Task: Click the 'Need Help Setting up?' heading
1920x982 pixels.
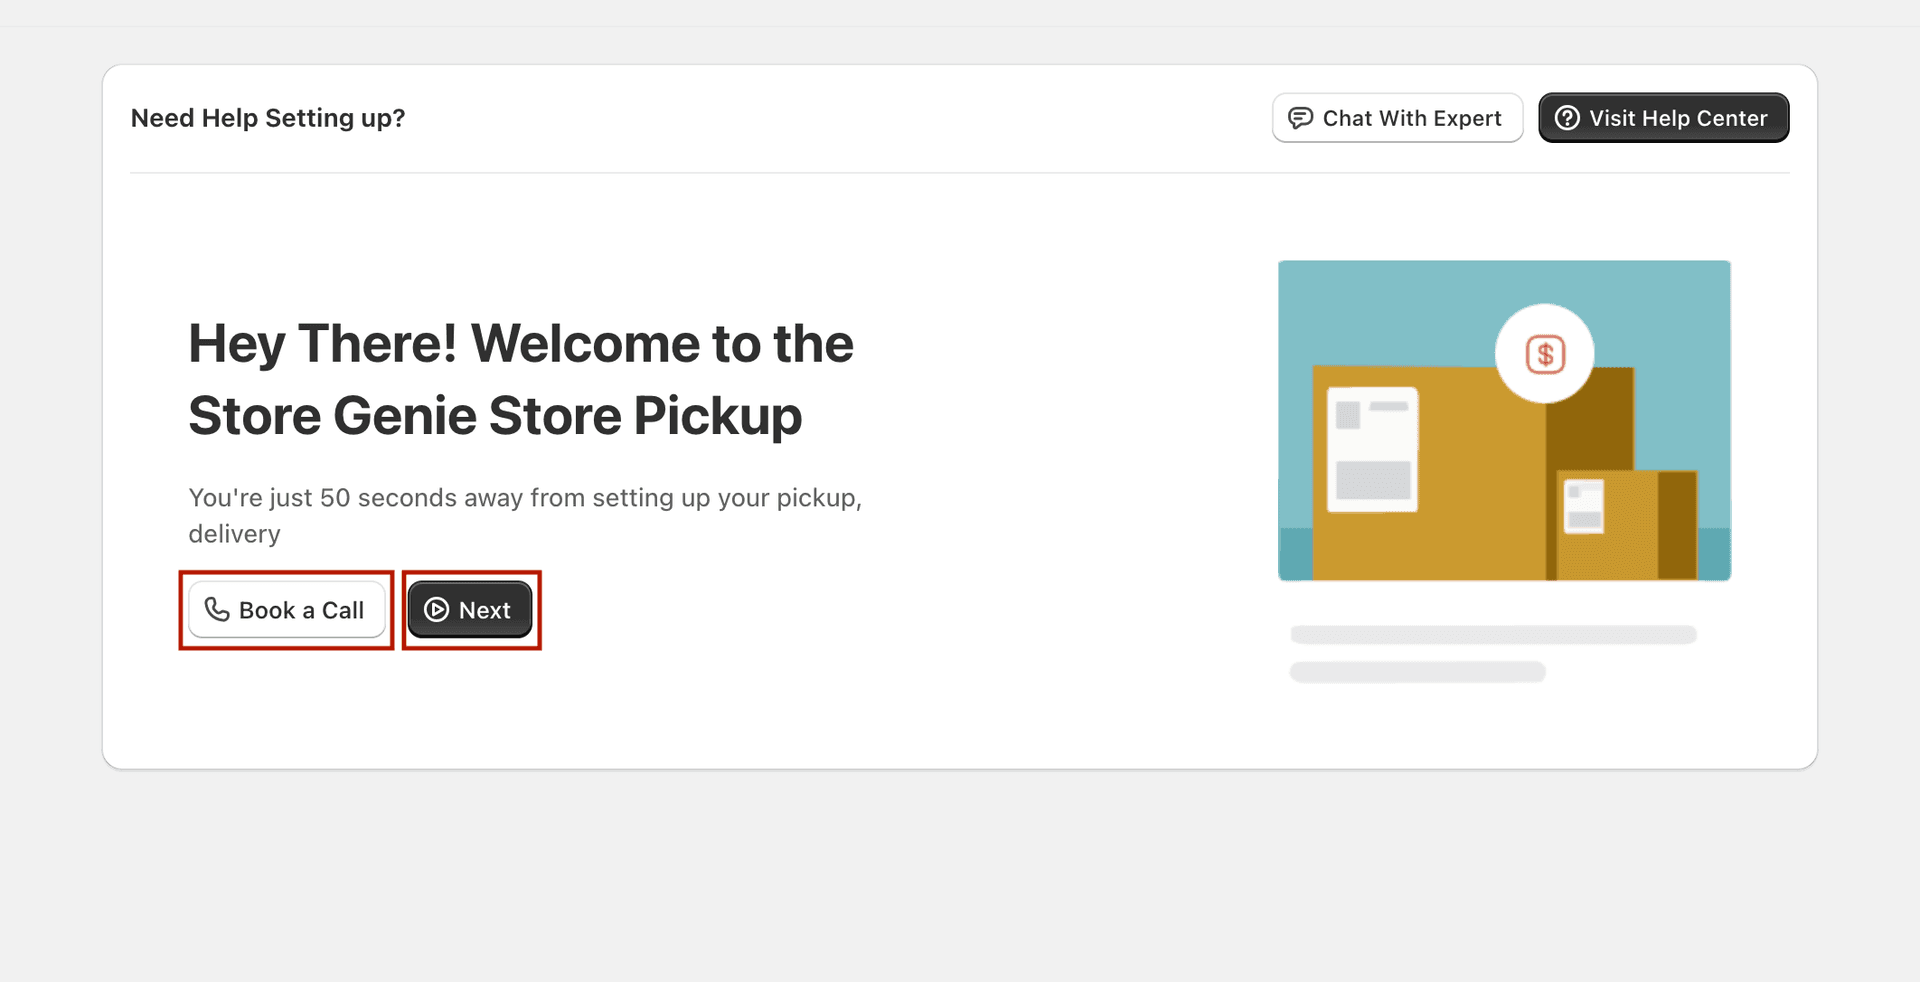Action: (267, 117)
